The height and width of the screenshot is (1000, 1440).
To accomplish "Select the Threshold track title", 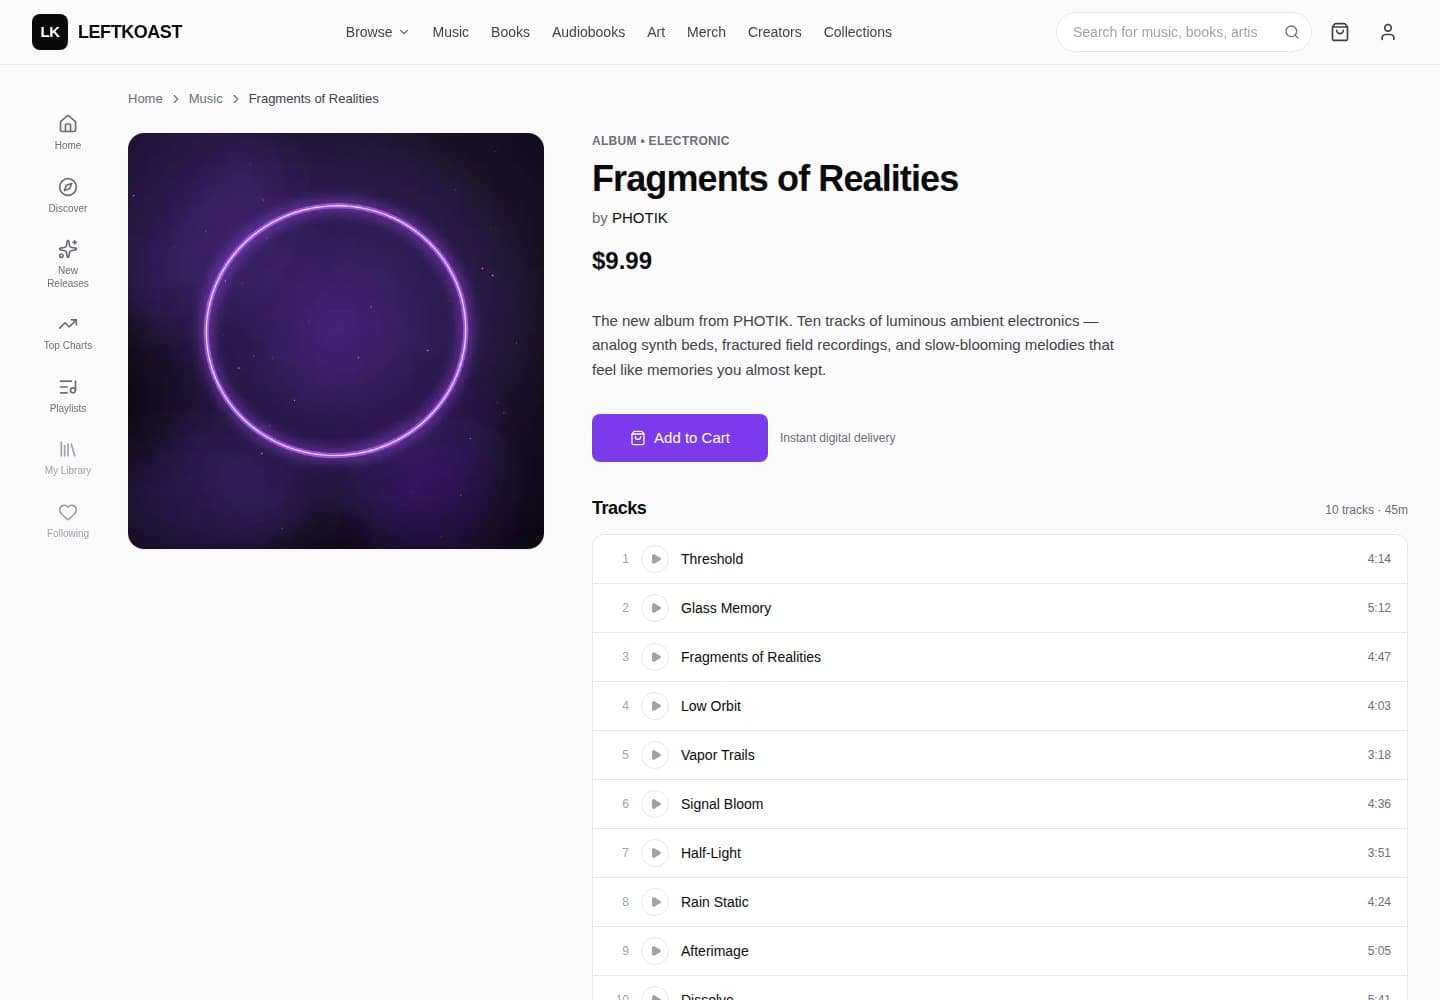I will 712,559.
